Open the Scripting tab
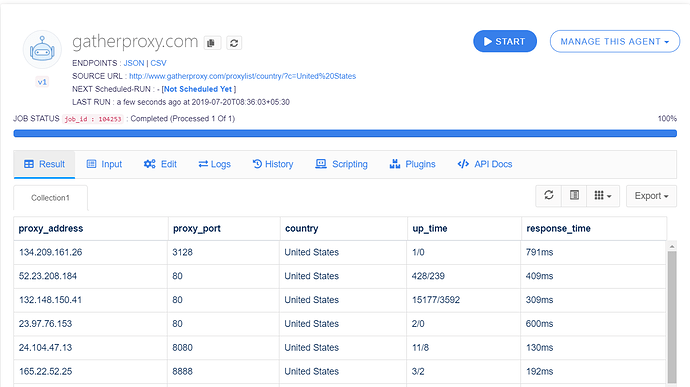690x387 pixels. (341, 164)
